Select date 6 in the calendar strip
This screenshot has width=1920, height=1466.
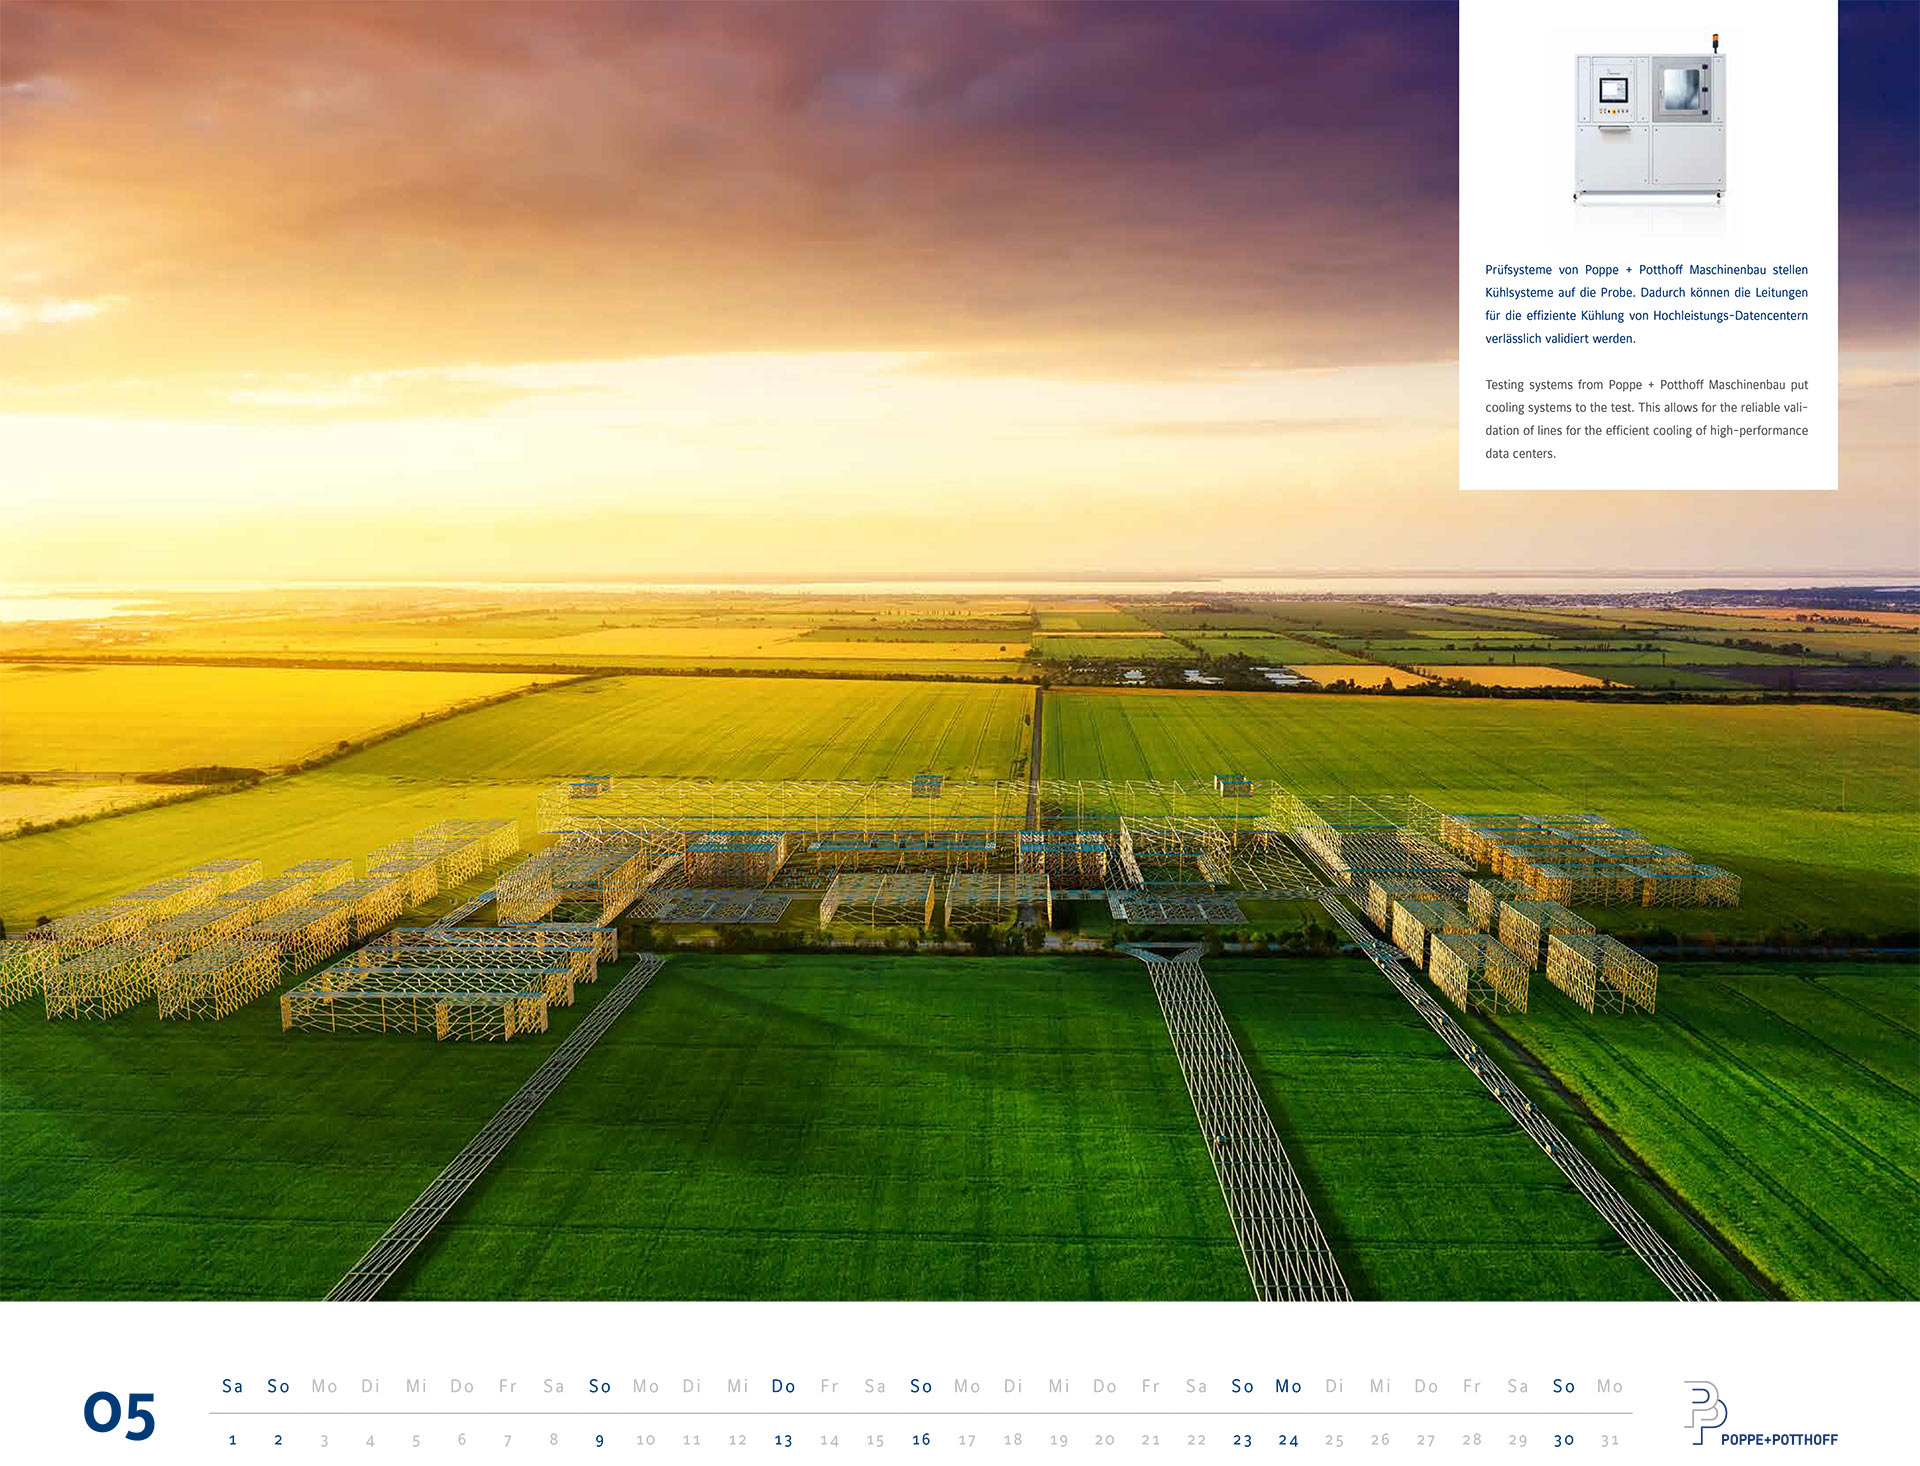(x=462, y=1440)
